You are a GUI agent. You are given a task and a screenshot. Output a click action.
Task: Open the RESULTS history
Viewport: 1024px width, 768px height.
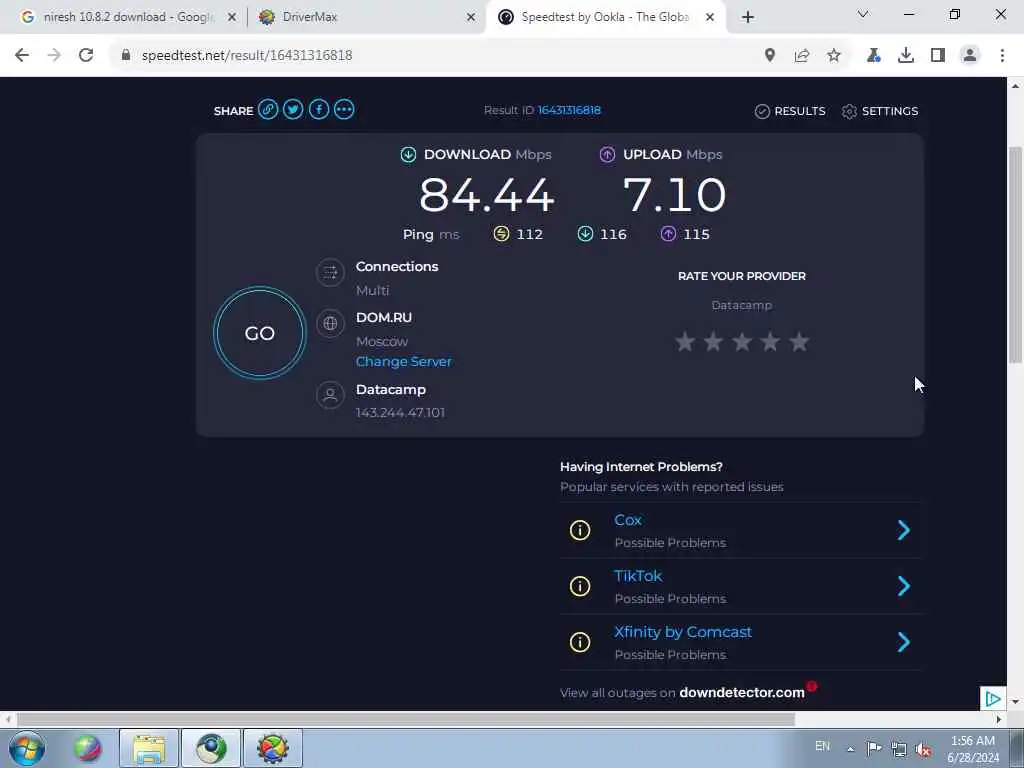click(790, 111)
